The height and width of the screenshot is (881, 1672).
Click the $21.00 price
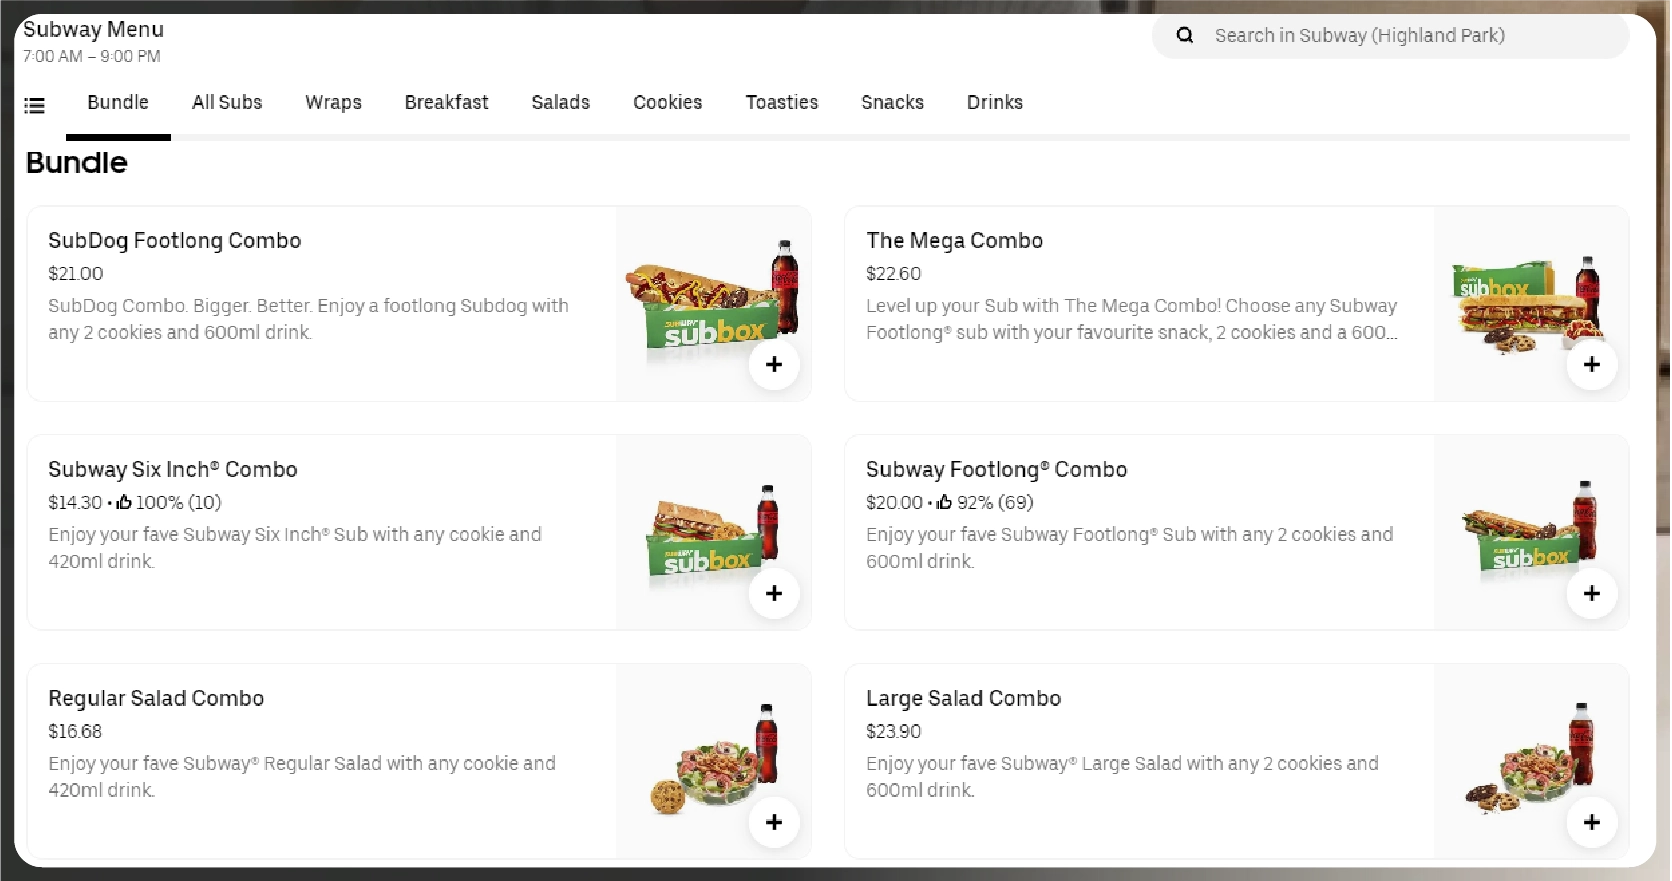76,274
